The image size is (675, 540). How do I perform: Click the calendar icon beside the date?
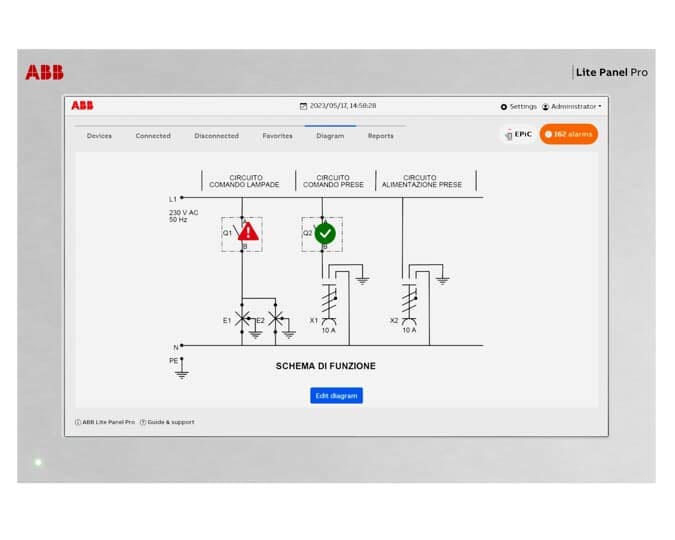[x=303, y=106]
